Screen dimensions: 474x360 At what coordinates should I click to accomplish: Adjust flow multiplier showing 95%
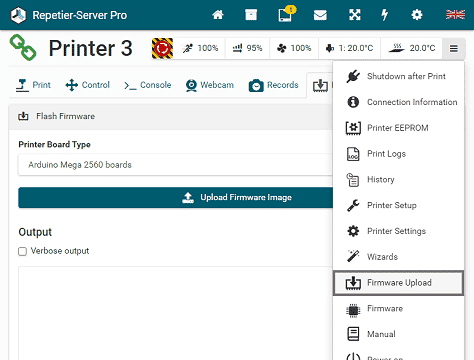coord(247,48)
